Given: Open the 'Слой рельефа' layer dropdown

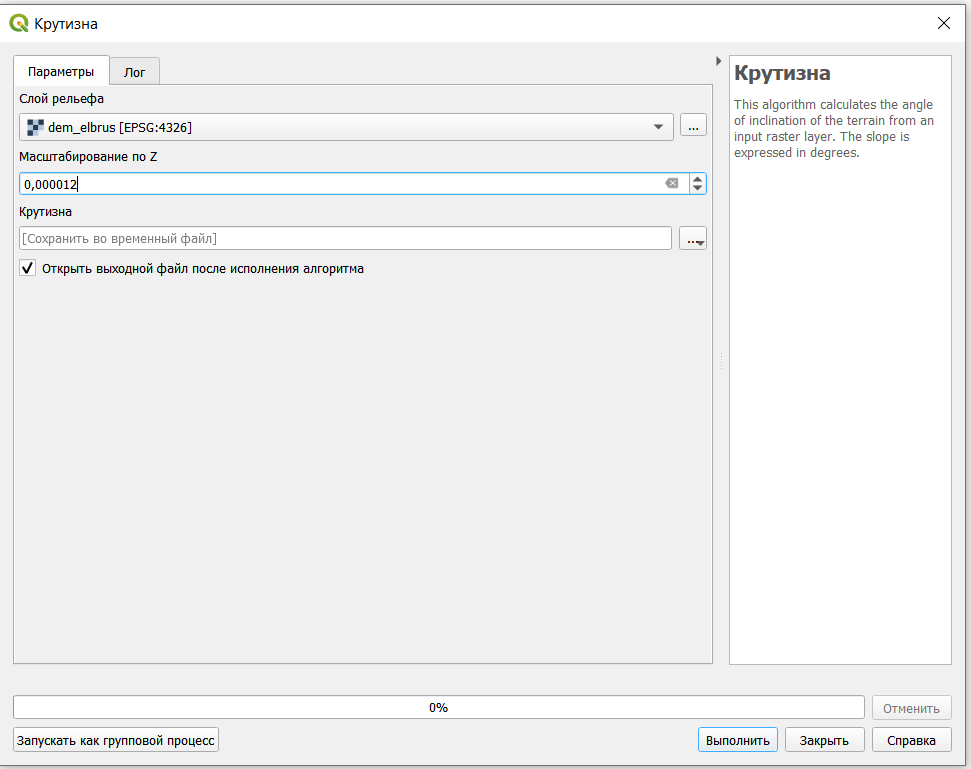Looking at the screenshot, I should coord(658,127).
